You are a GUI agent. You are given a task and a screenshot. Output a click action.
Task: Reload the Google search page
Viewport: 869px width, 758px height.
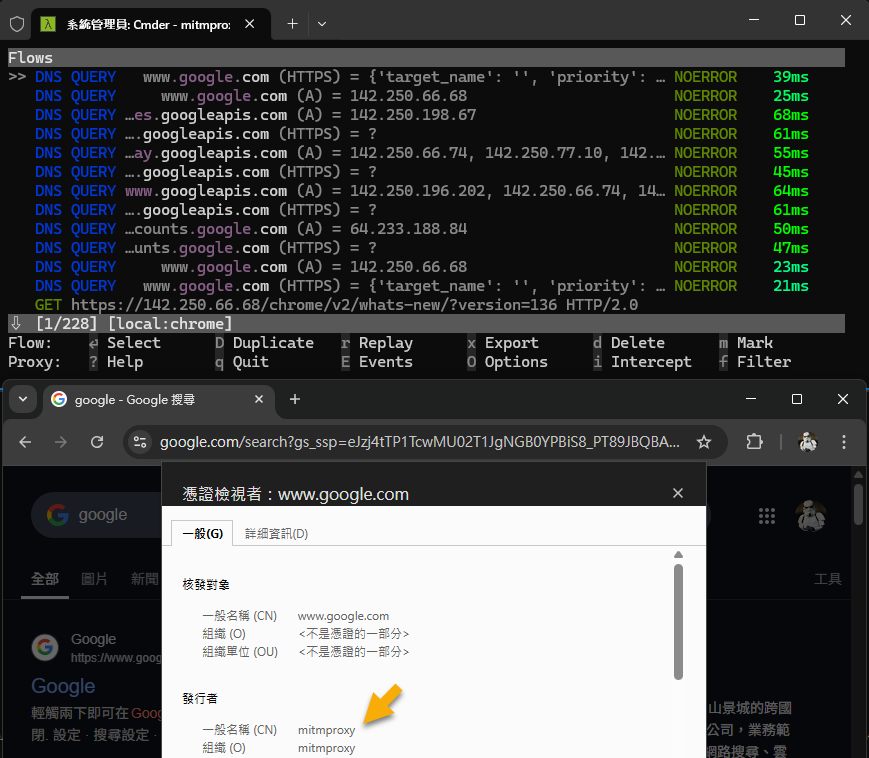[97, 442]
